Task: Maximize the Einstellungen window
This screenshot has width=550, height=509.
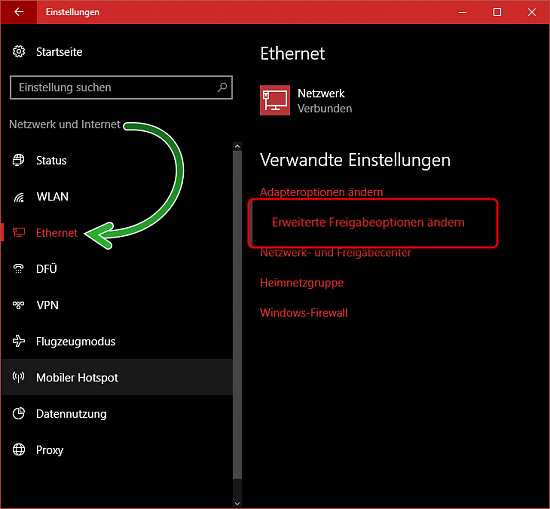Action: pos(497,12)
